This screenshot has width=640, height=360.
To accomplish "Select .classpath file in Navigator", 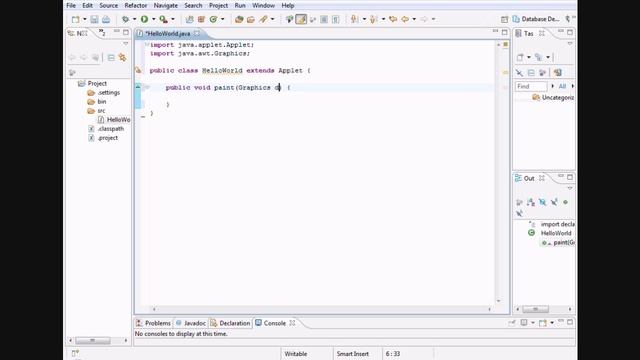I will click(x=106, y=129).
